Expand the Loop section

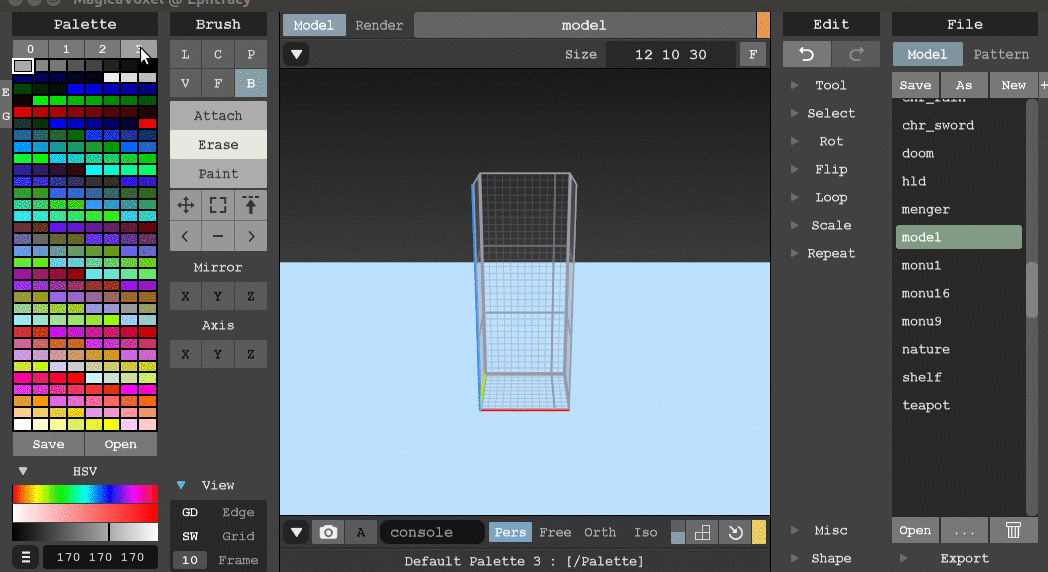pyautogui.click(x=831, y=197)
